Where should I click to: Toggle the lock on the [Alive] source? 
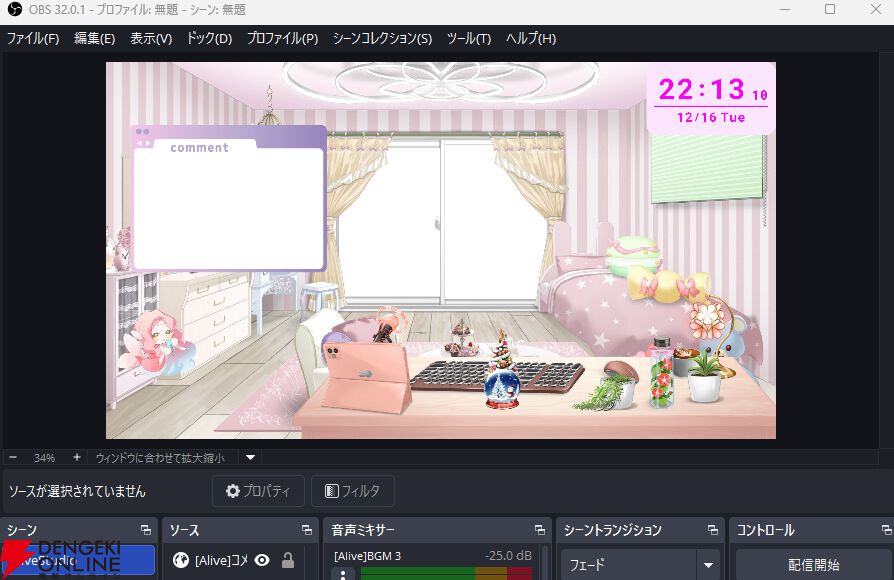288,560
